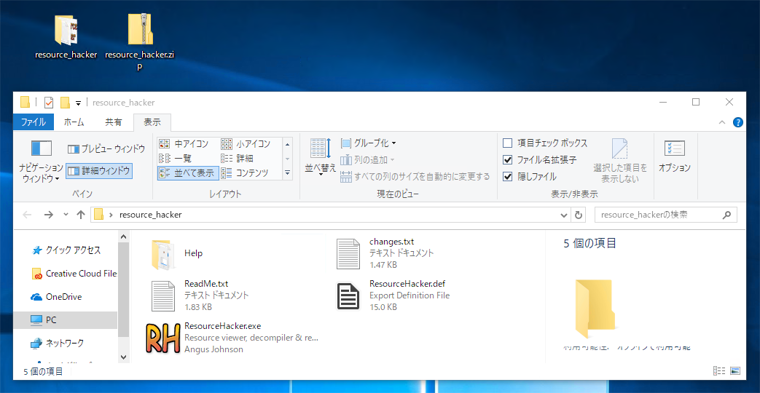The width and height of the screenshot is (760, 393).
Task: Open the ナビゲーション ウィンドウ dropdown
Action: [41, 161]
